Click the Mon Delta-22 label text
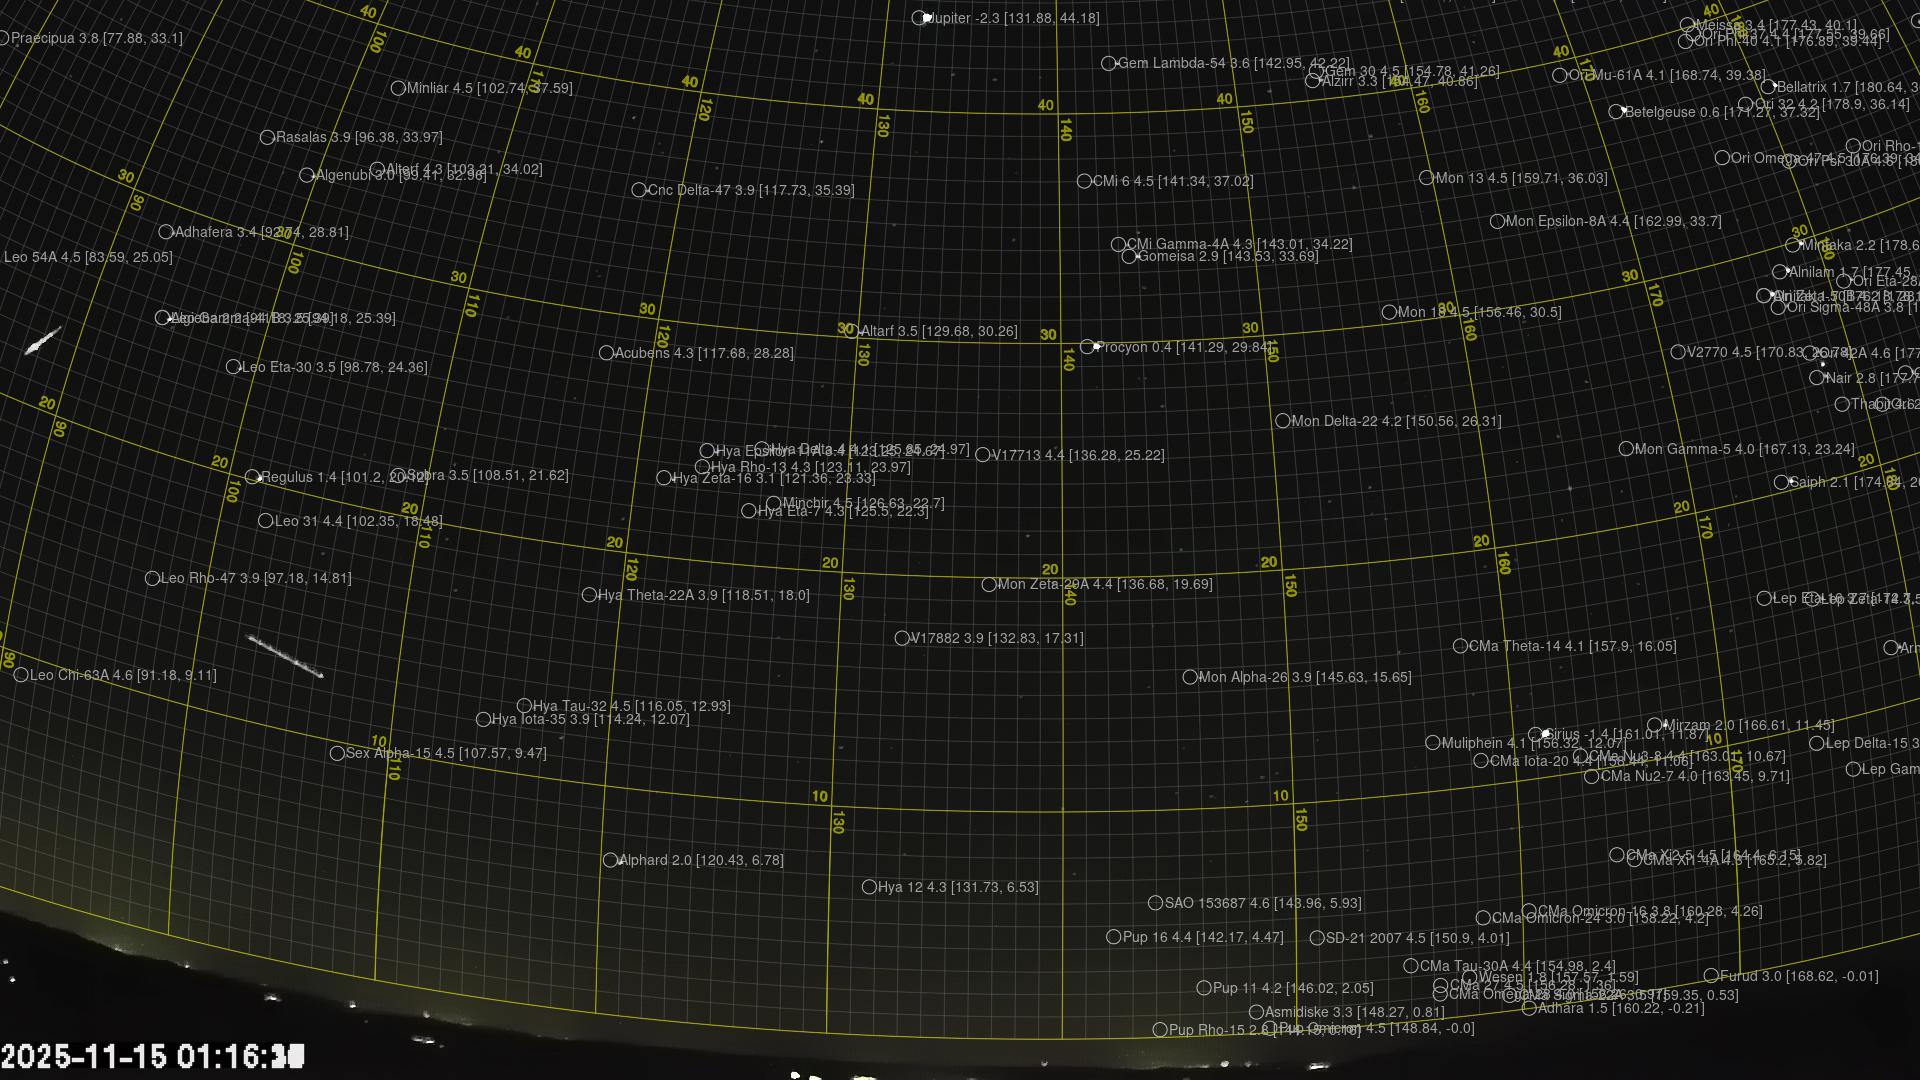1920x1080 pixels. [x=1396, y=421]
